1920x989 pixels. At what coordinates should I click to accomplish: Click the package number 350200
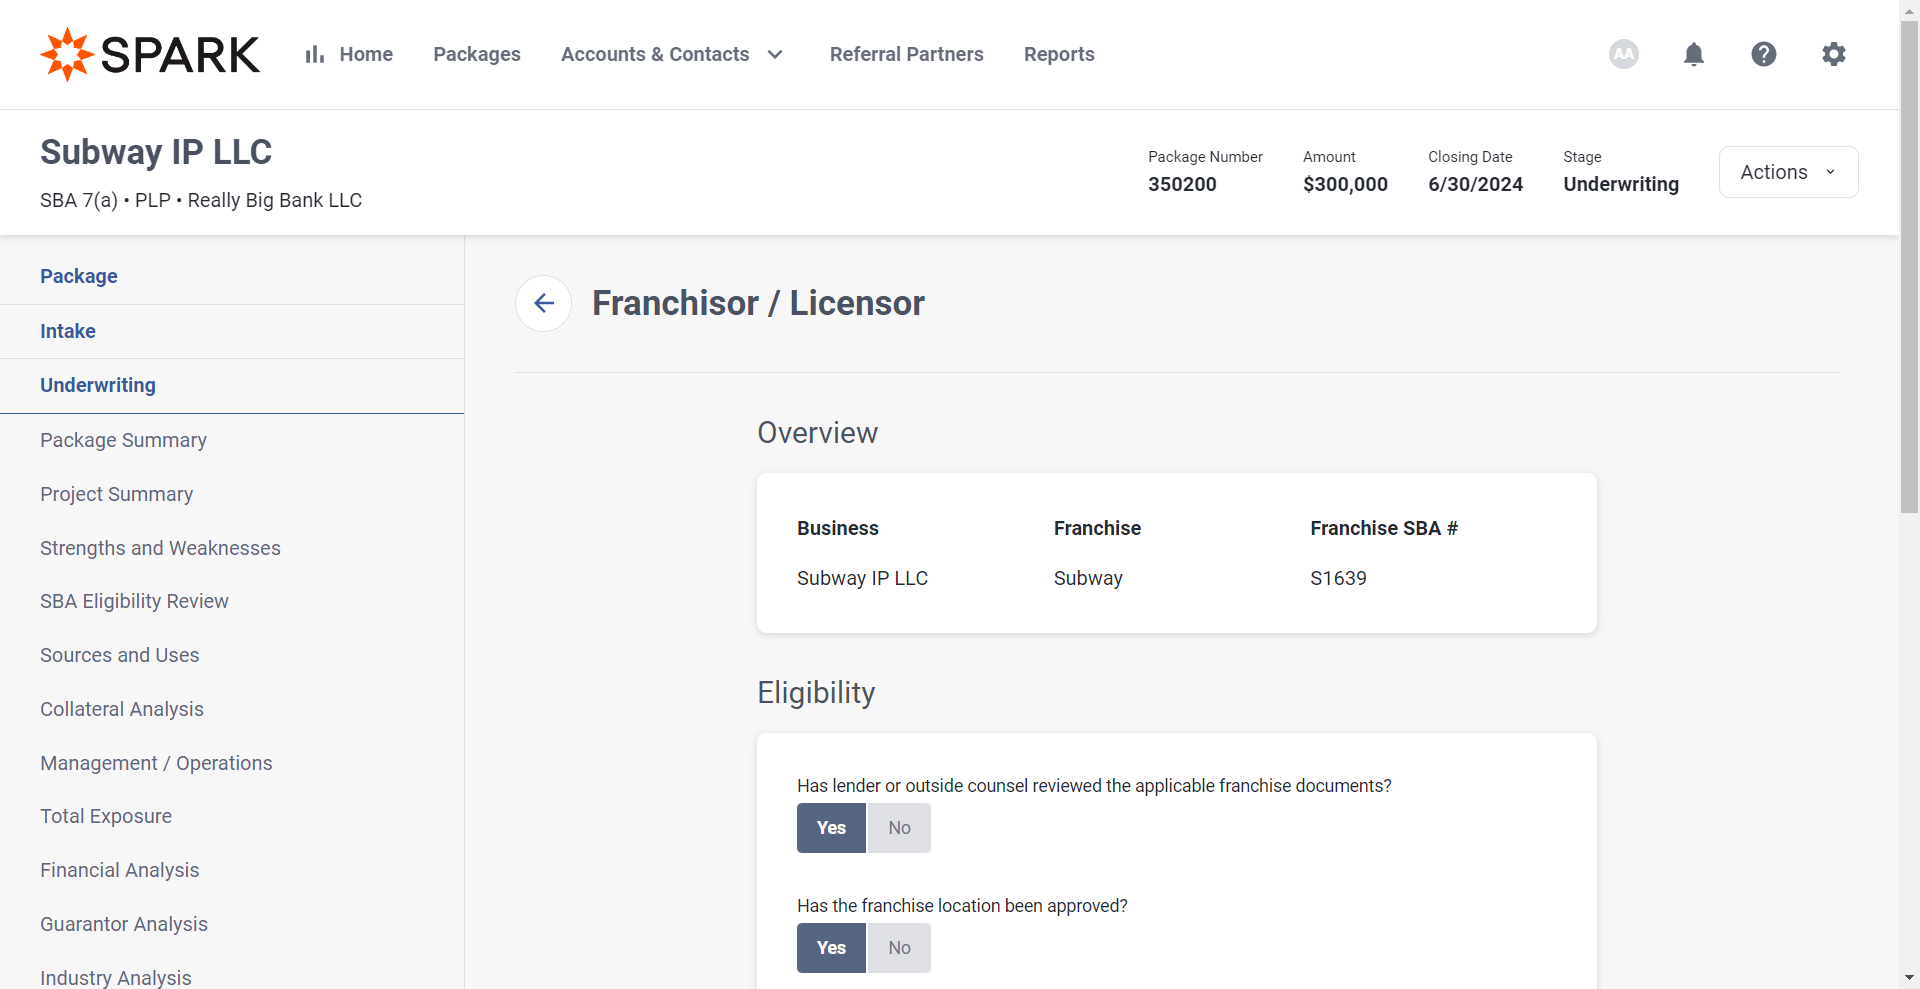click(x=1182, y=184)
